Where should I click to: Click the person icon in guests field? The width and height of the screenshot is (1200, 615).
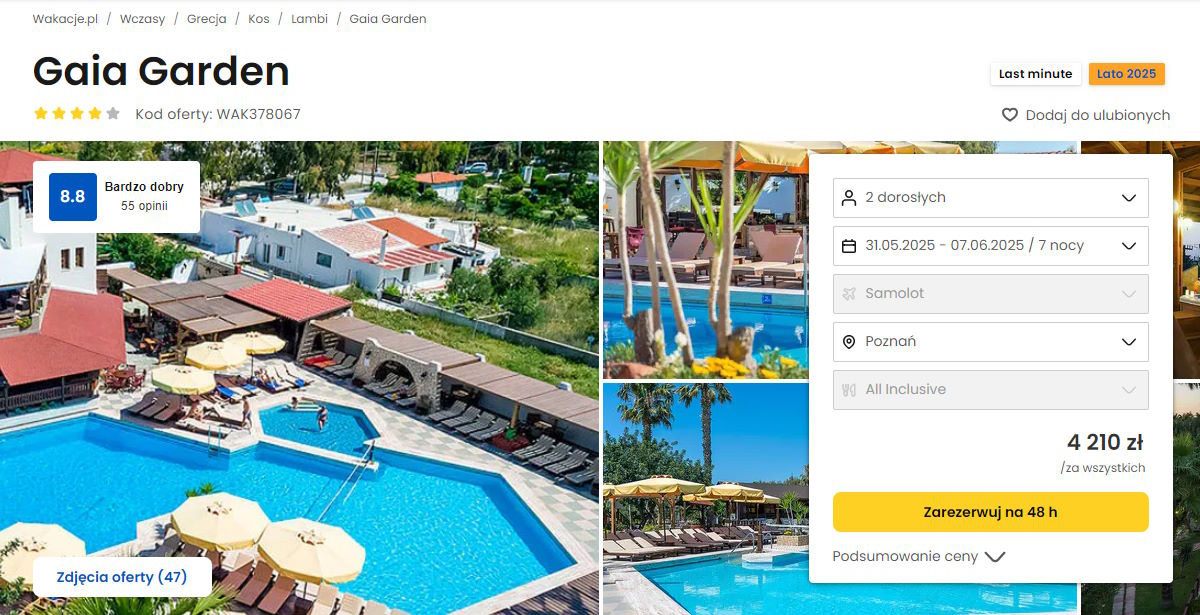pos(849,198)
